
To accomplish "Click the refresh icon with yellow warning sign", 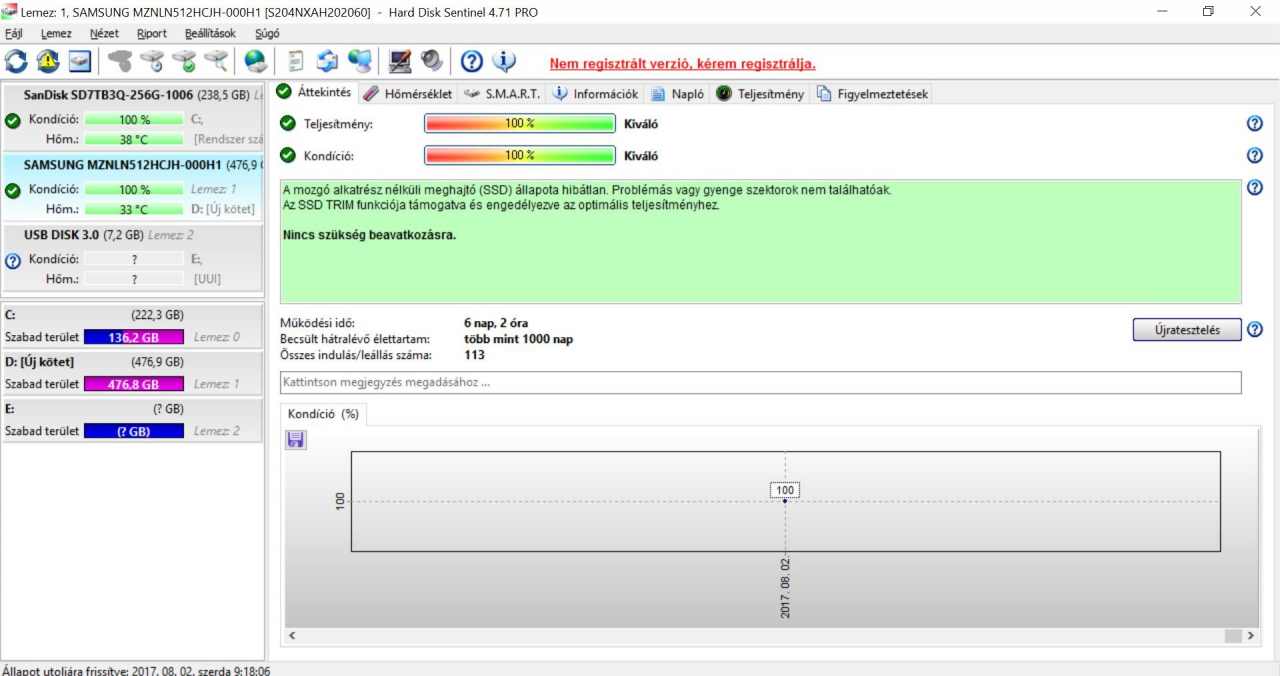I will click(48, 62).
